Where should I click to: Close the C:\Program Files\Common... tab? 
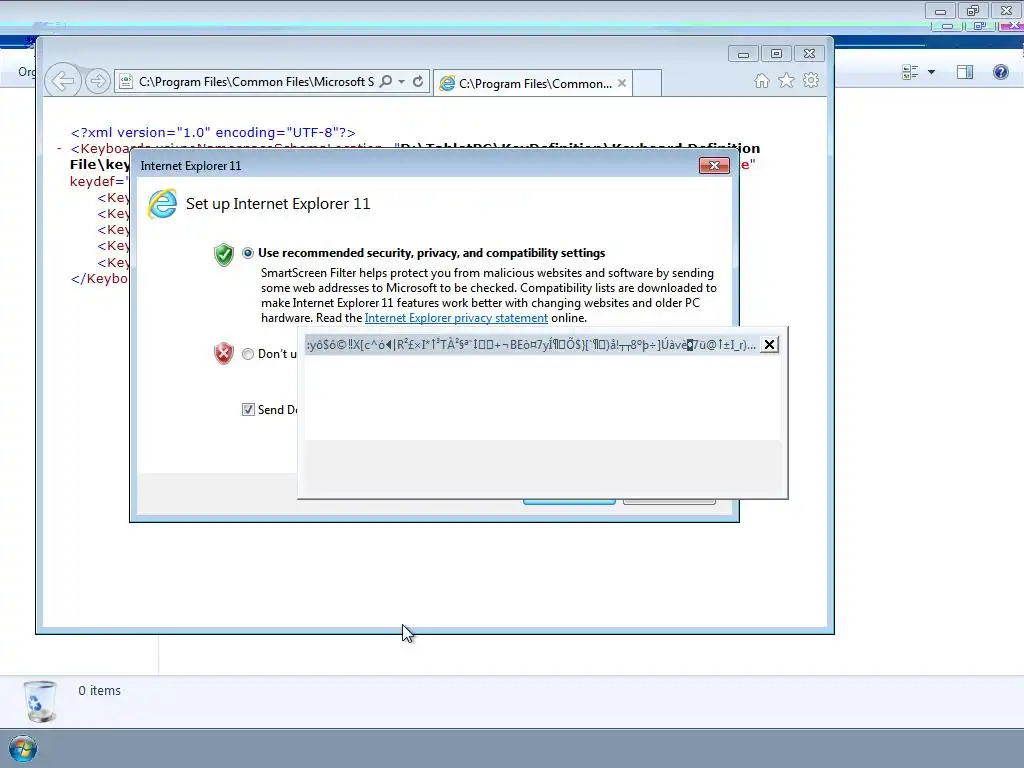622,83
